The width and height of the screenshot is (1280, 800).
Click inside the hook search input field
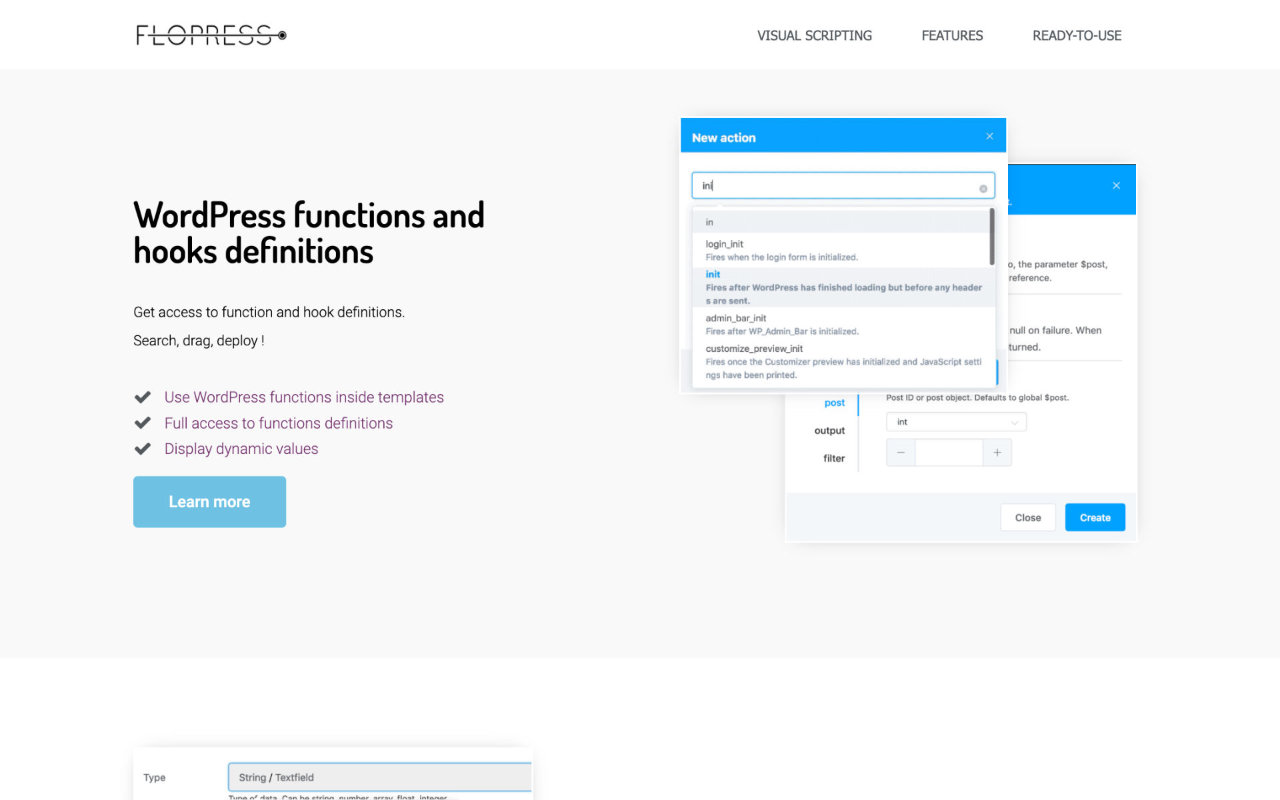tap(842, 185)
